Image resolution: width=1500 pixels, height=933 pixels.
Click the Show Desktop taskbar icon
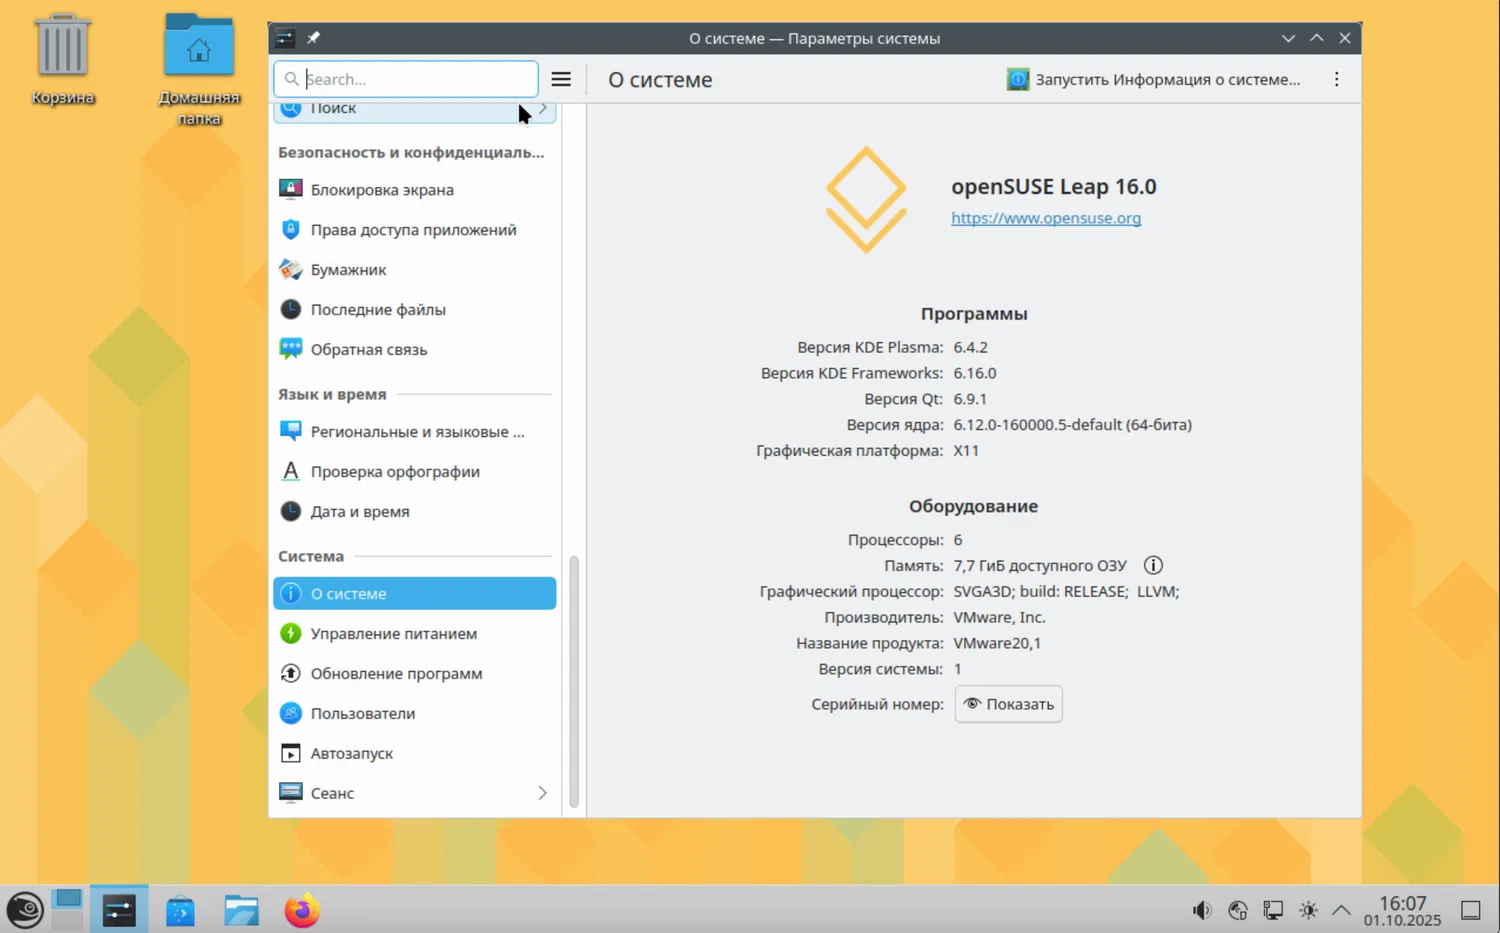pos(1471,910)
